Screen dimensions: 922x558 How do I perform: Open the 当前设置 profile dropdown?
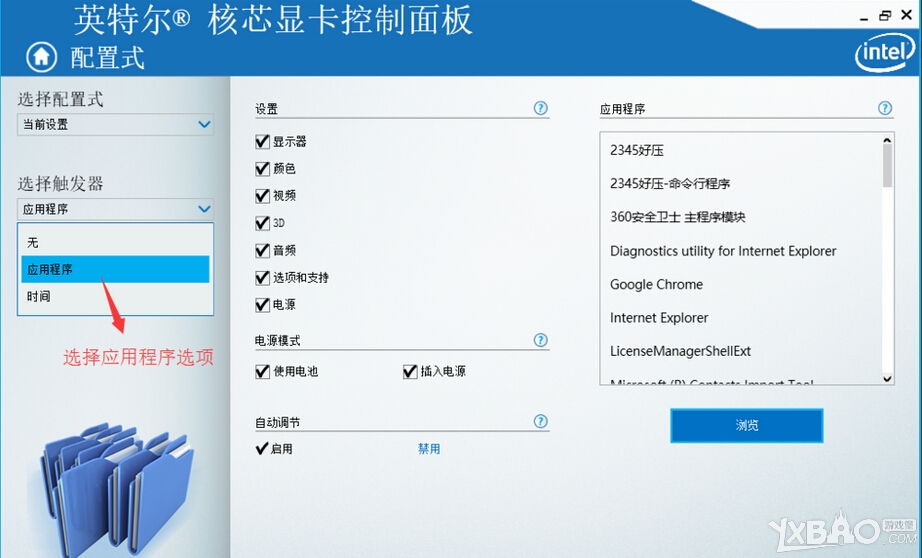[x=115, y=125]
